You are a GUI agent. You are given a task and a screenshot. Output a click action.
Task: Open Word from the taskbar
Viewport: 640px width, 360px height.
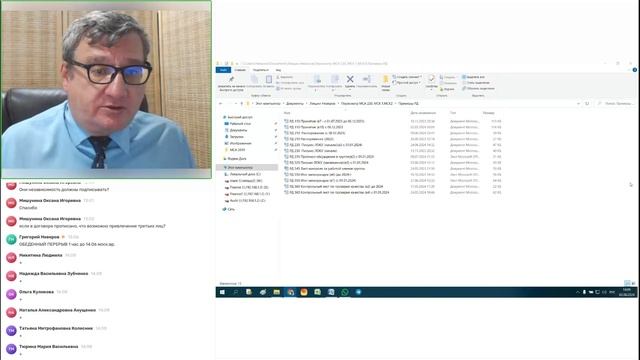[331, 292]
